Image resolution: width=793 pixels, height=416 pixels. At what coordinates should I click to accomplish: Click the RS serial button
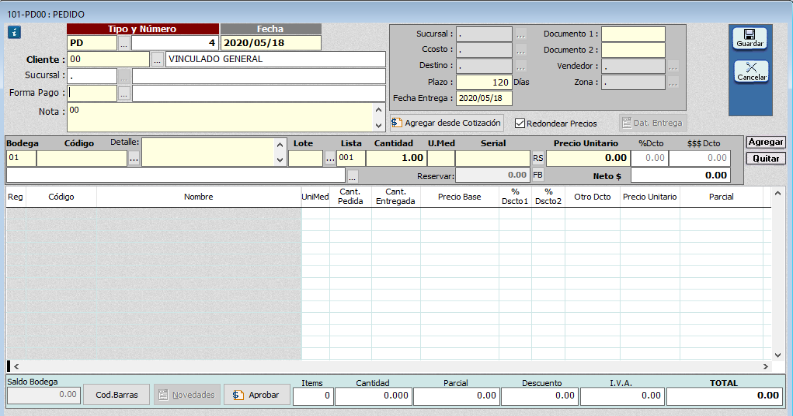pyautogui.click(x=538, y=158)
